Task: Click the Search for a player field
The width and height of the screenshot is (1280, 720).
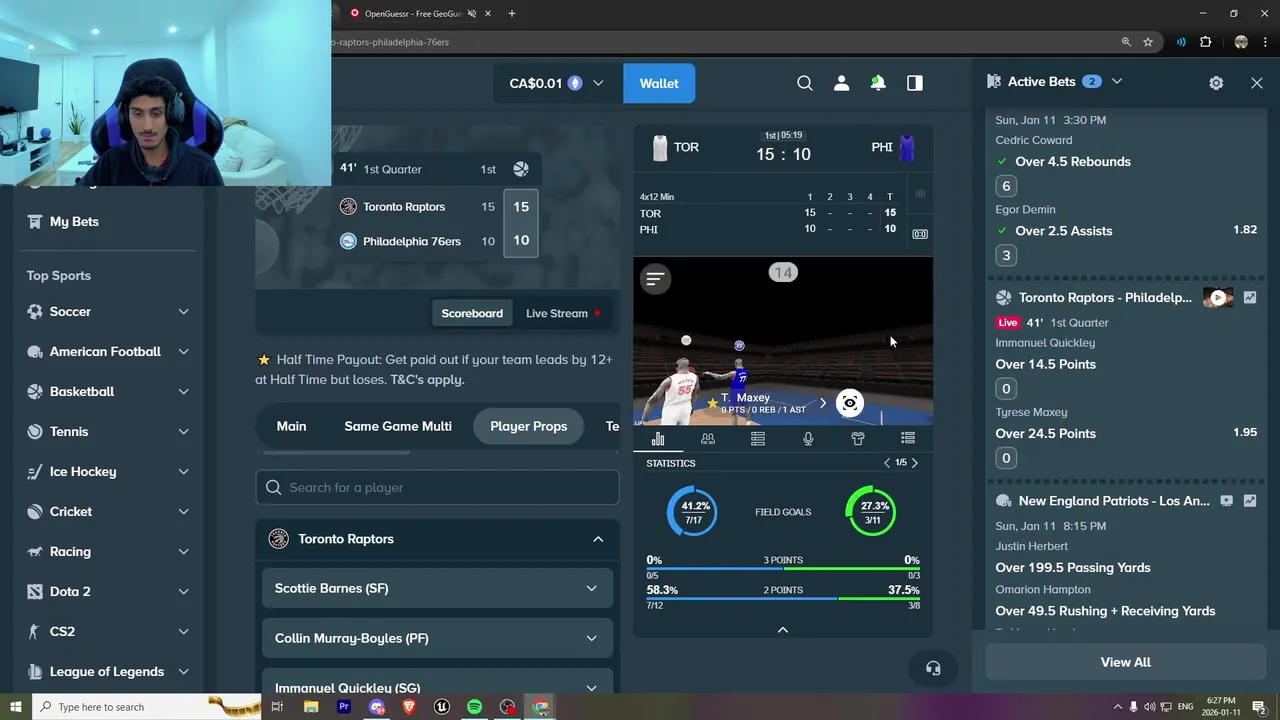Action: pos(437,487)
